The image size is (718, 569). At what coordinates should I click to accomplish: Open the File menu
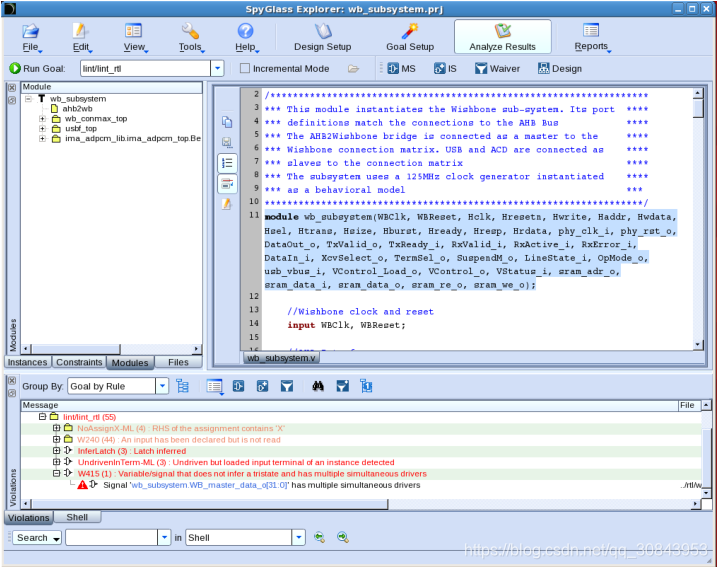31,38
